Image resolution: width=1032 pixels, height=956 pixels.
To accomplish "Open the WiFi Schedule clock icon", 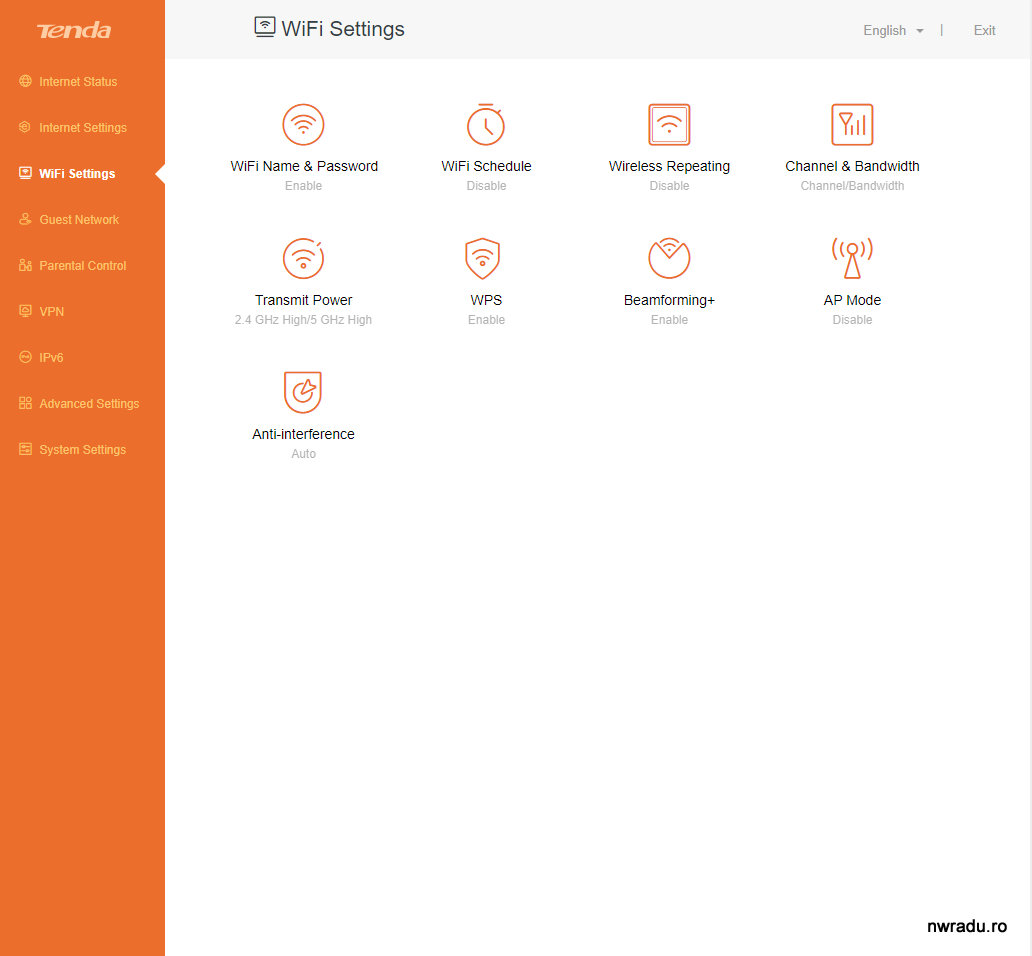I will pos(486,125).
